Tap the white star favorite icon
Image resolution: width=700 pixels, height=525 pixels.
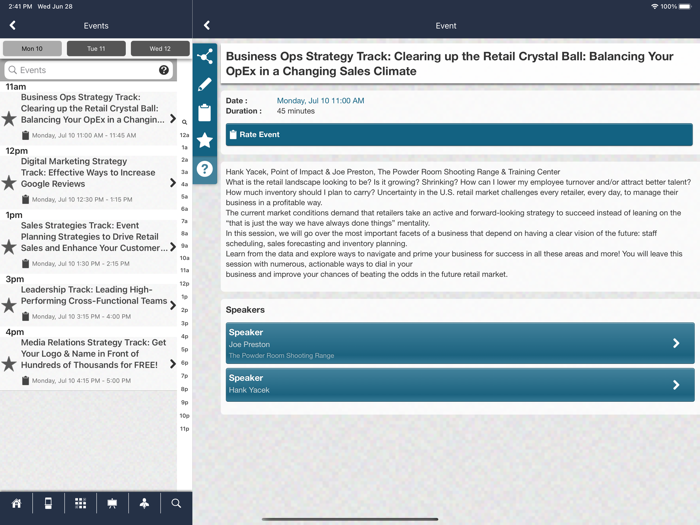pos(205,141)
